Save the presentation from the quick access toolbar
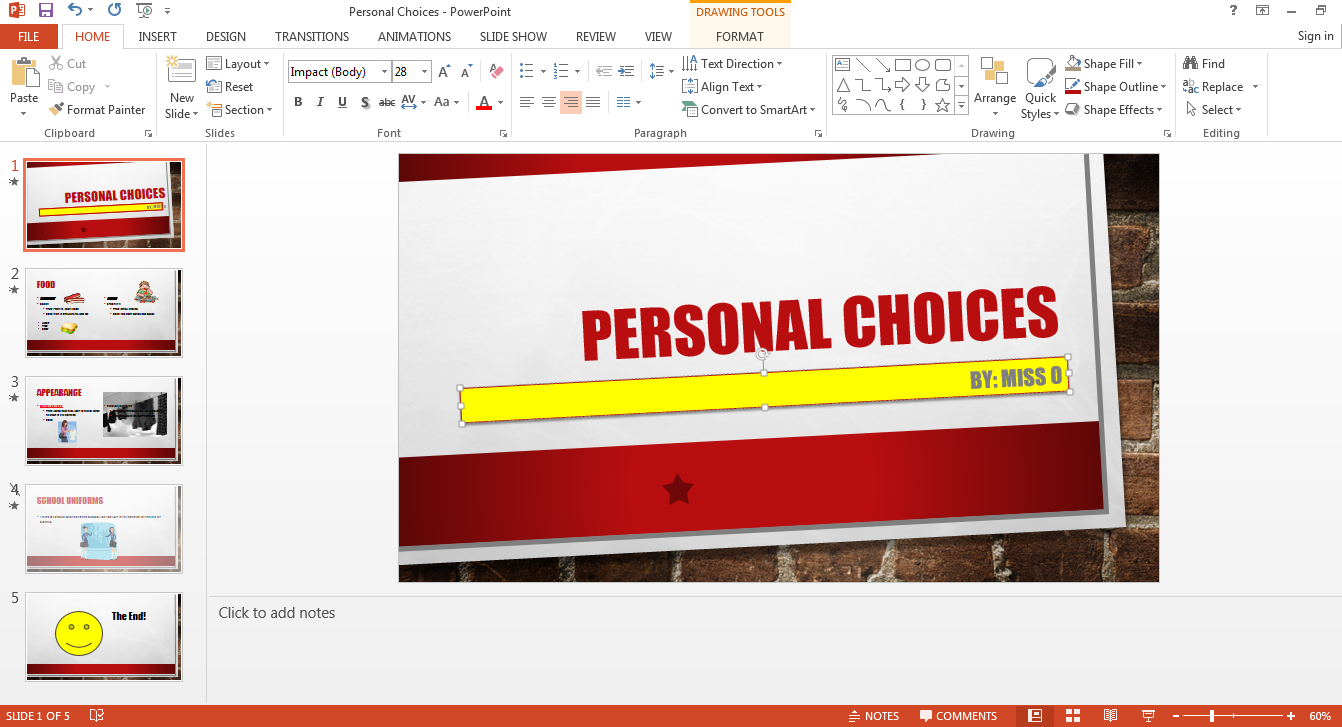The width and height of the screenshot is (1342, 727). point(46,11)
